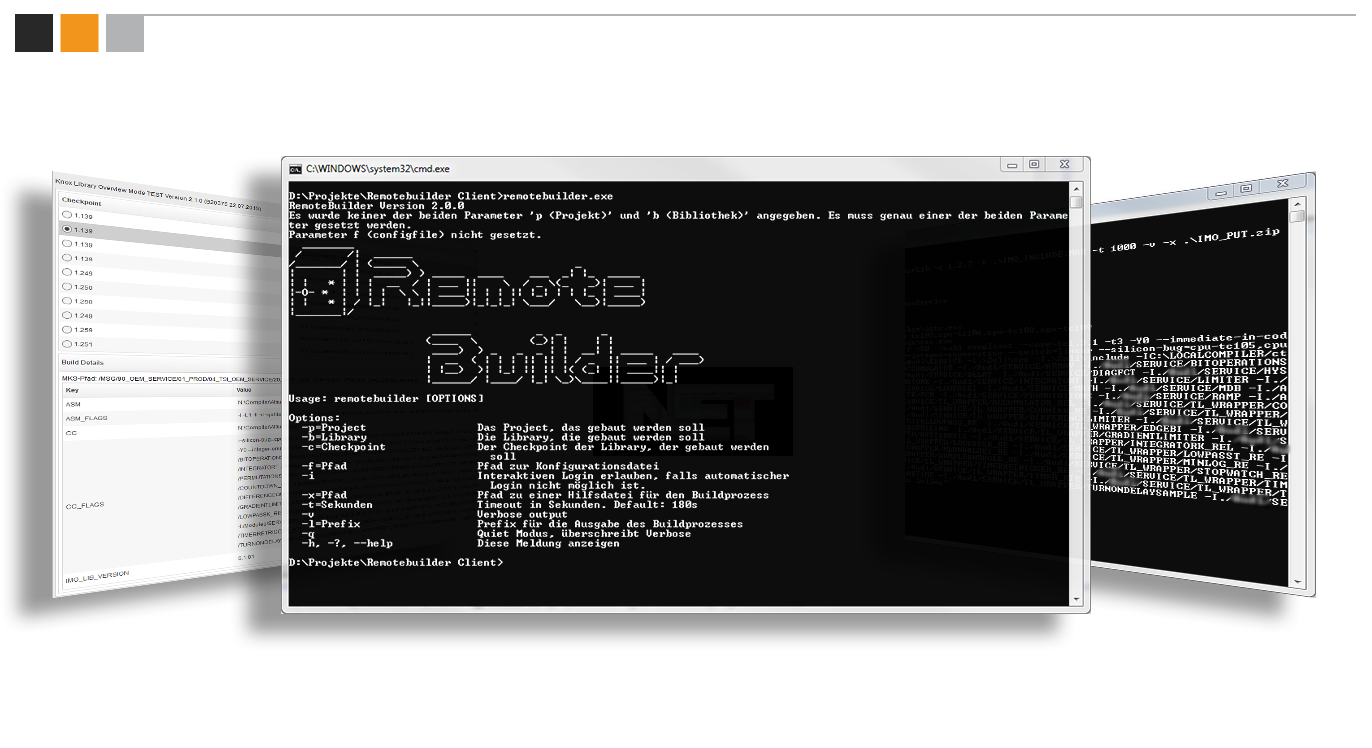Click the light gray square in the logo strip
Screen dimensions: 1372x748
click(x=124, y=32)
